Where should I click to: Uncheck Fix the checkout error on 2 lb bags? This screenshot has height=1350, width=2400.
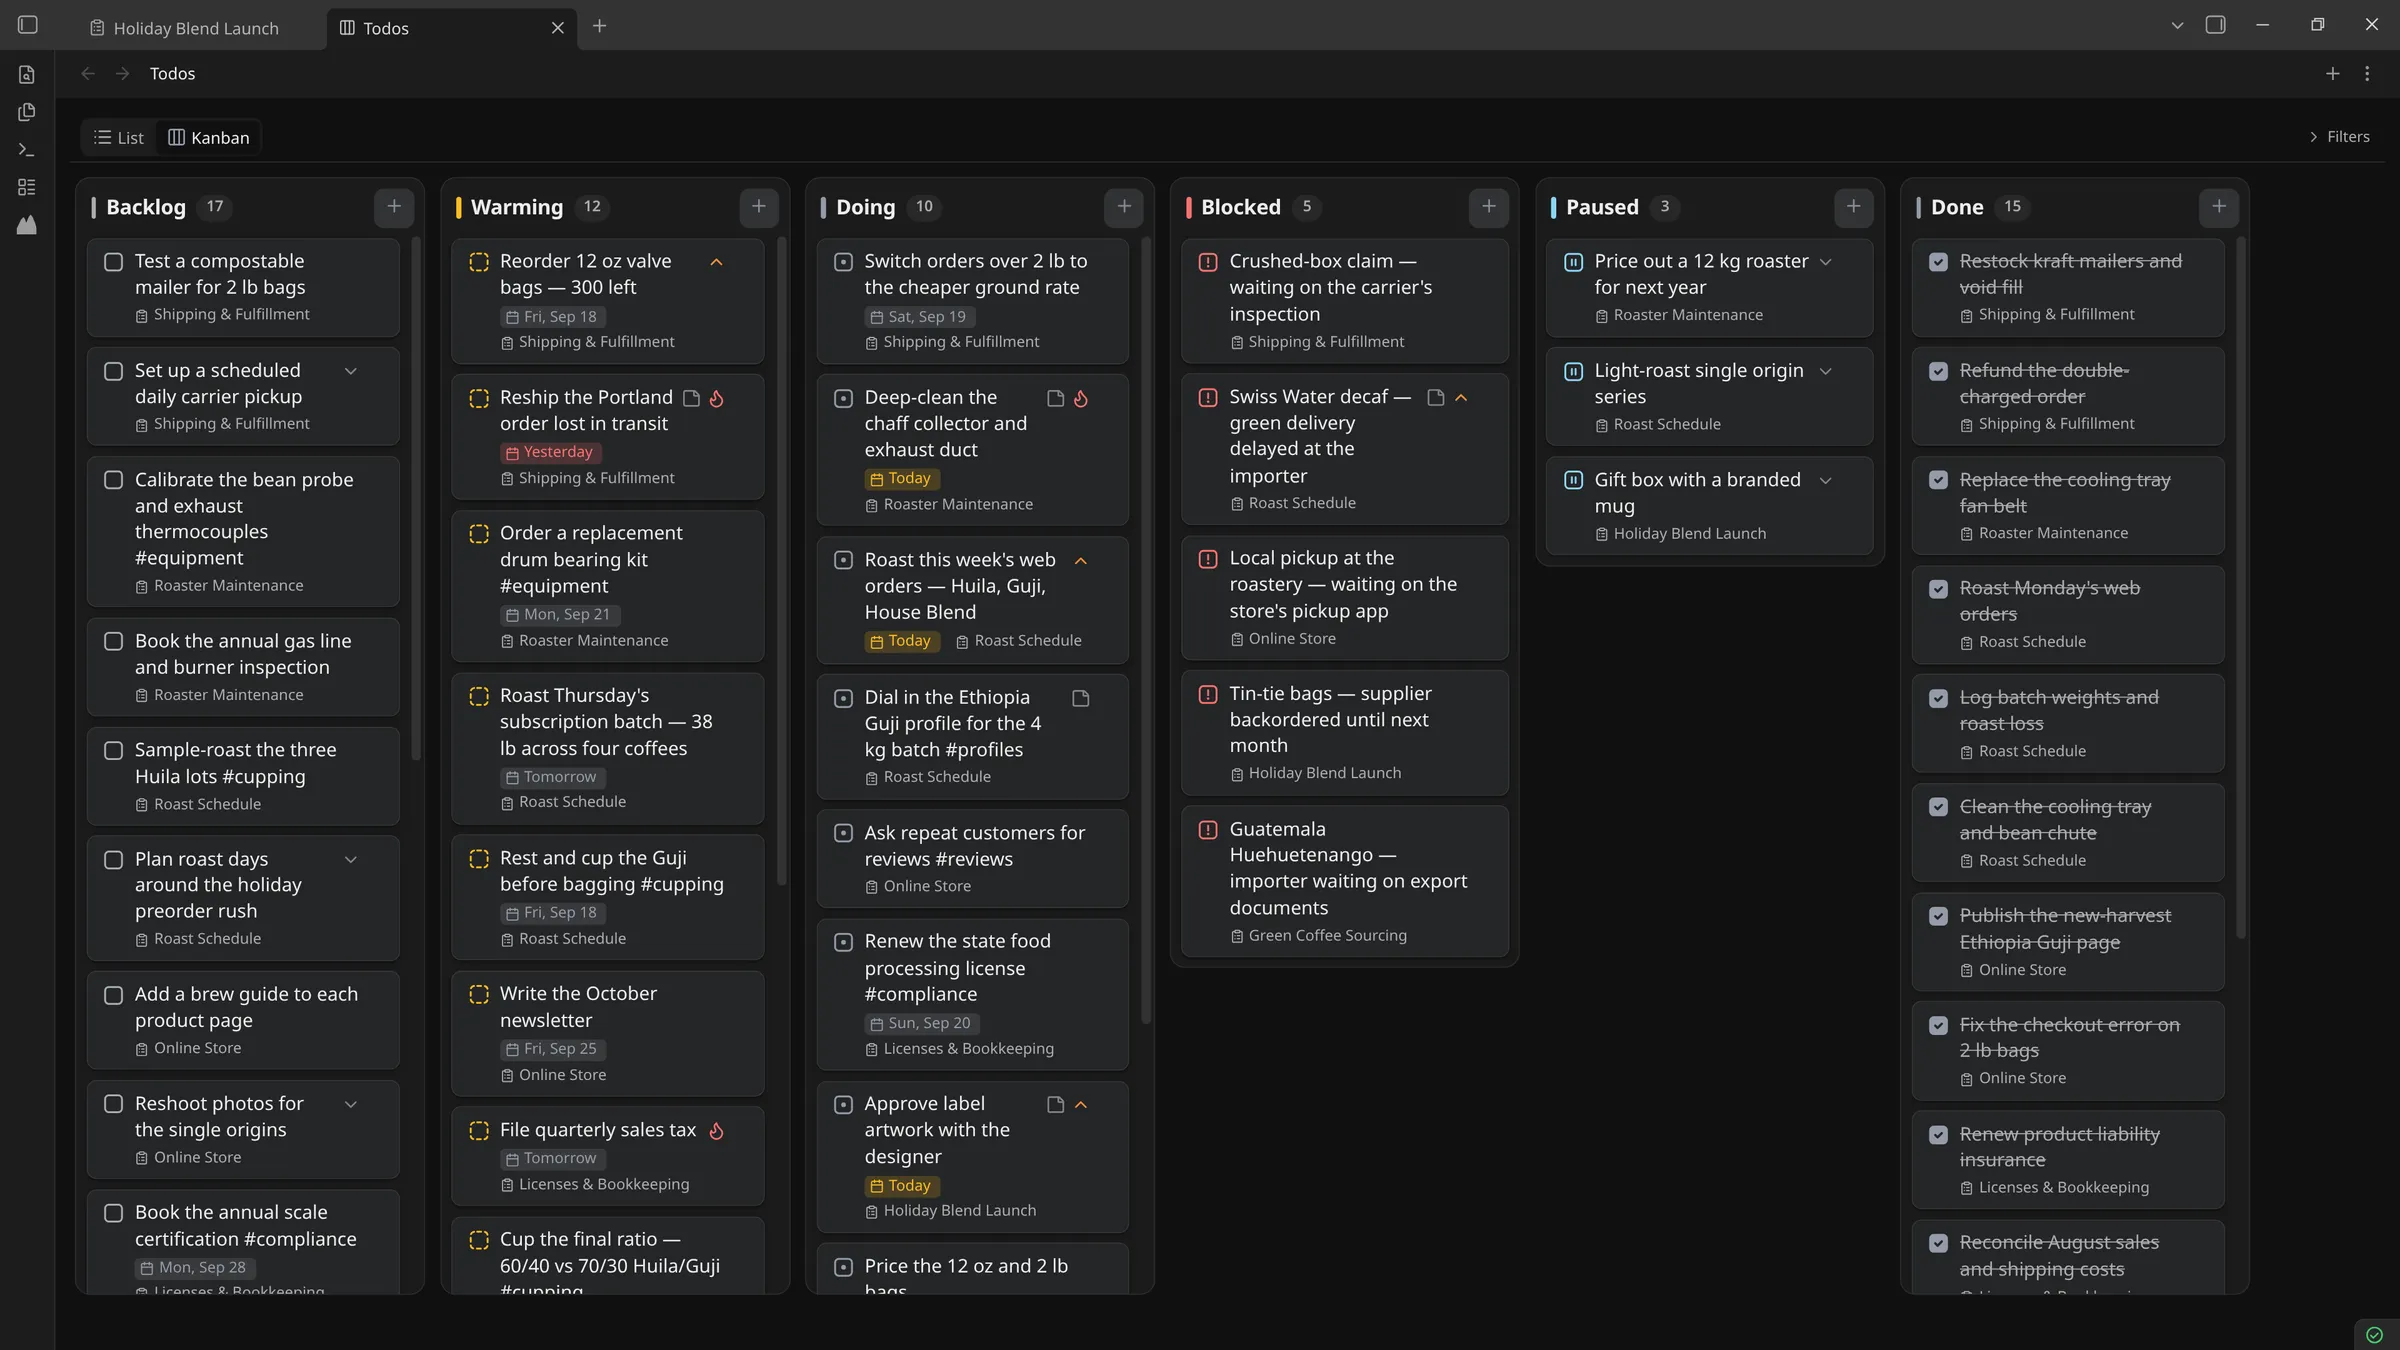click(x=1938, y=1026)
